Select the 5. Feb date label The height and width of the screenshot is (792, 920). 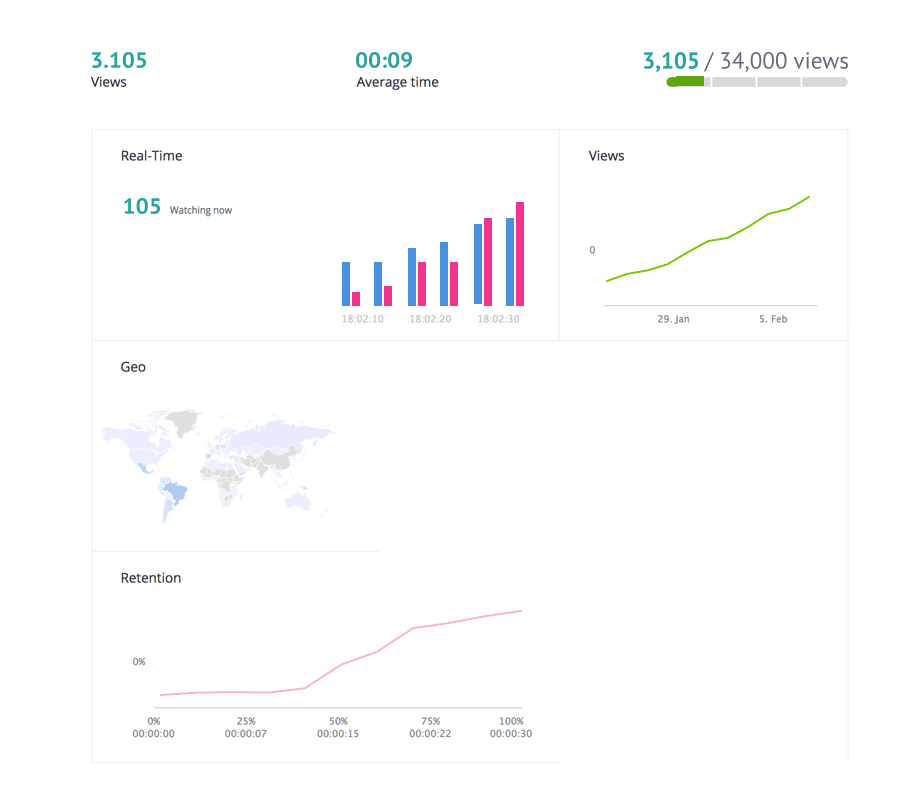[773, 319]
